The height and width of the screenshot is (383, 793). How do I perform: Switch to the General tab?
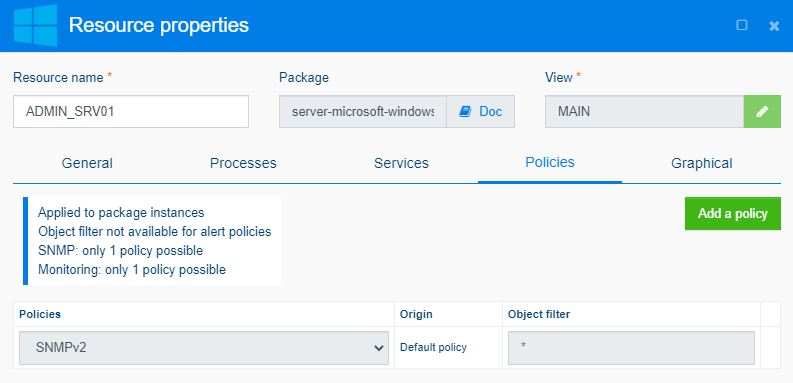(87, 163)
